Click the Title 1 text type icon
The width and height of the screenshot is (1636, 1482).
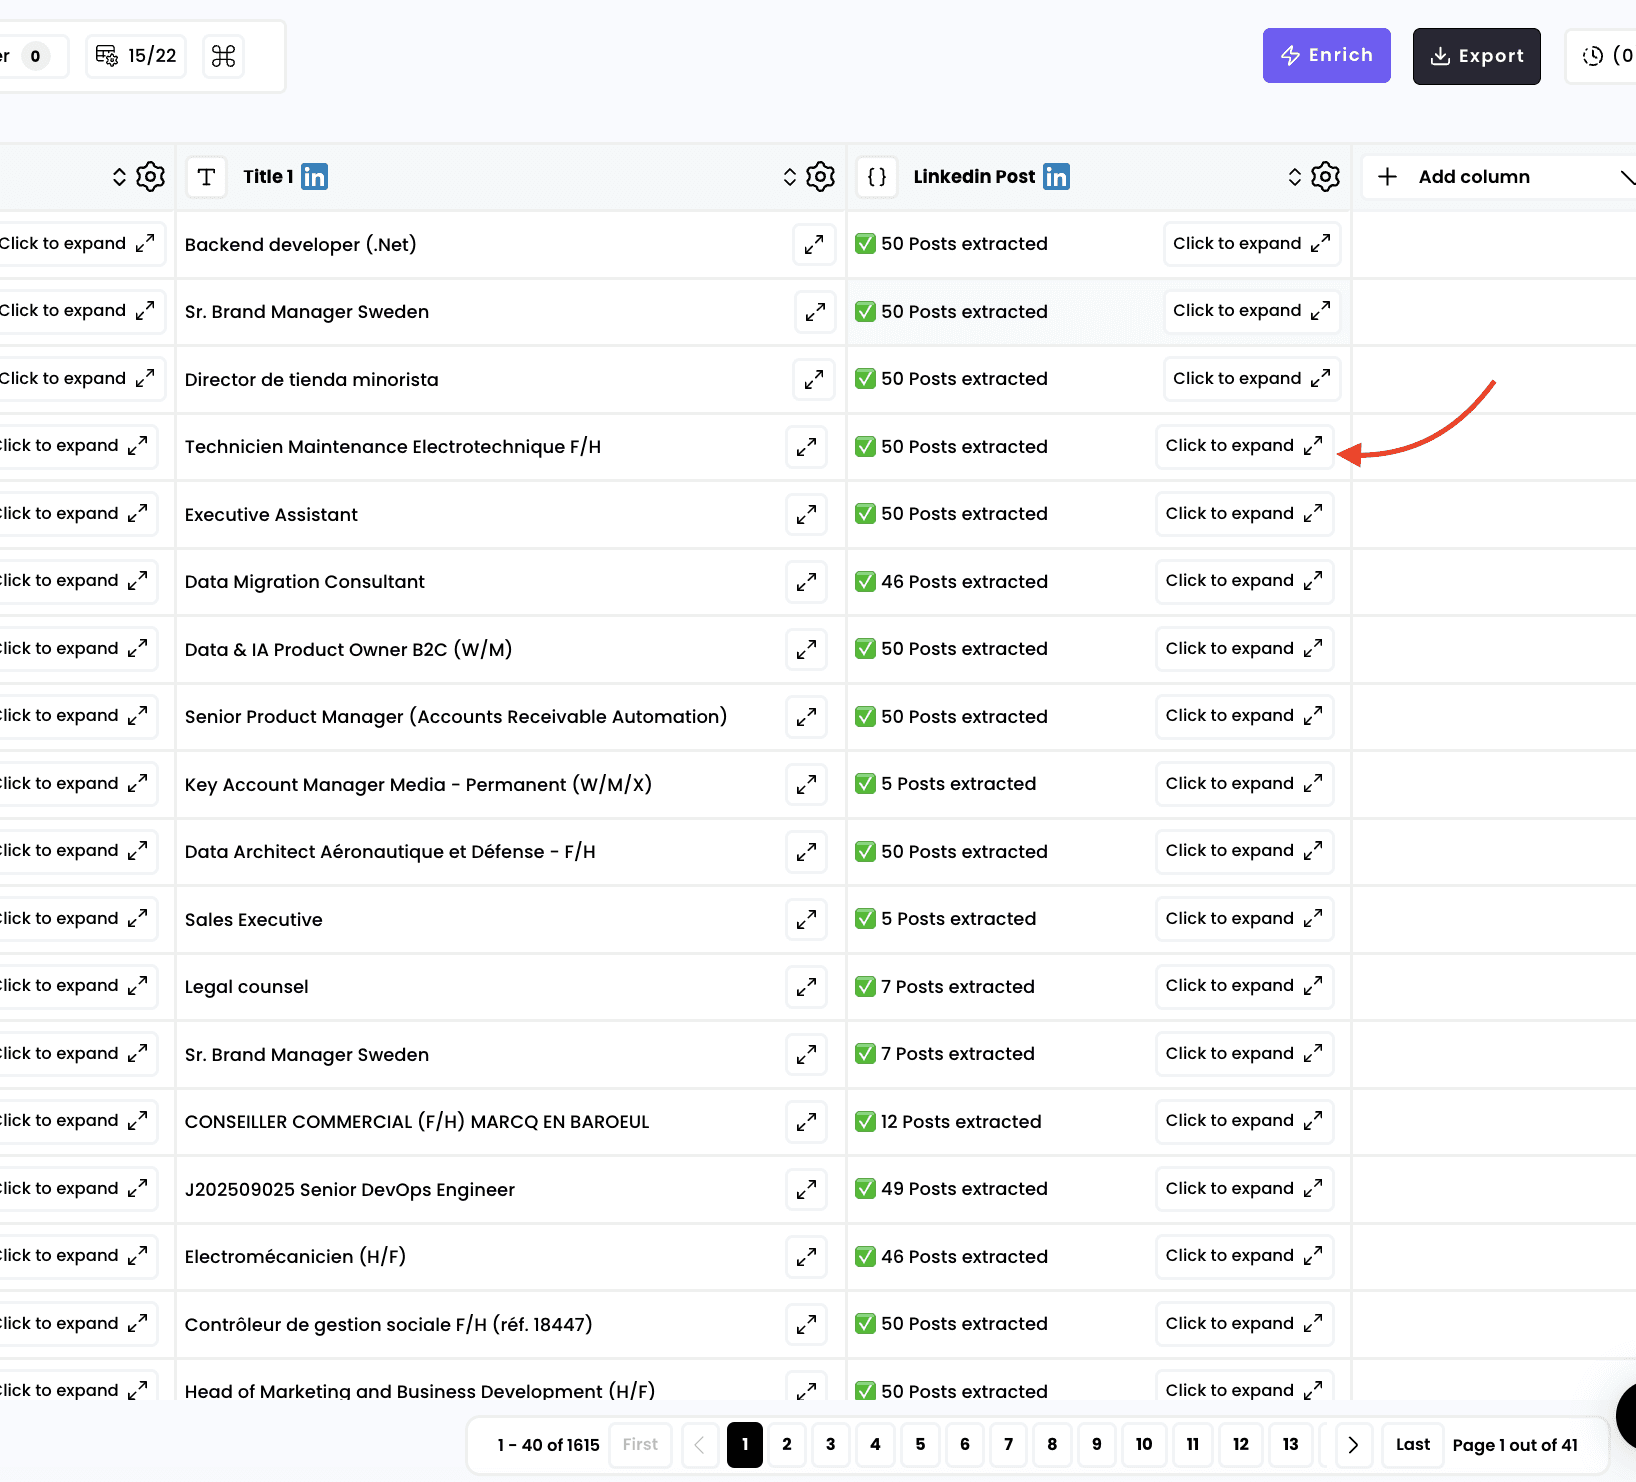pos(206,177)
